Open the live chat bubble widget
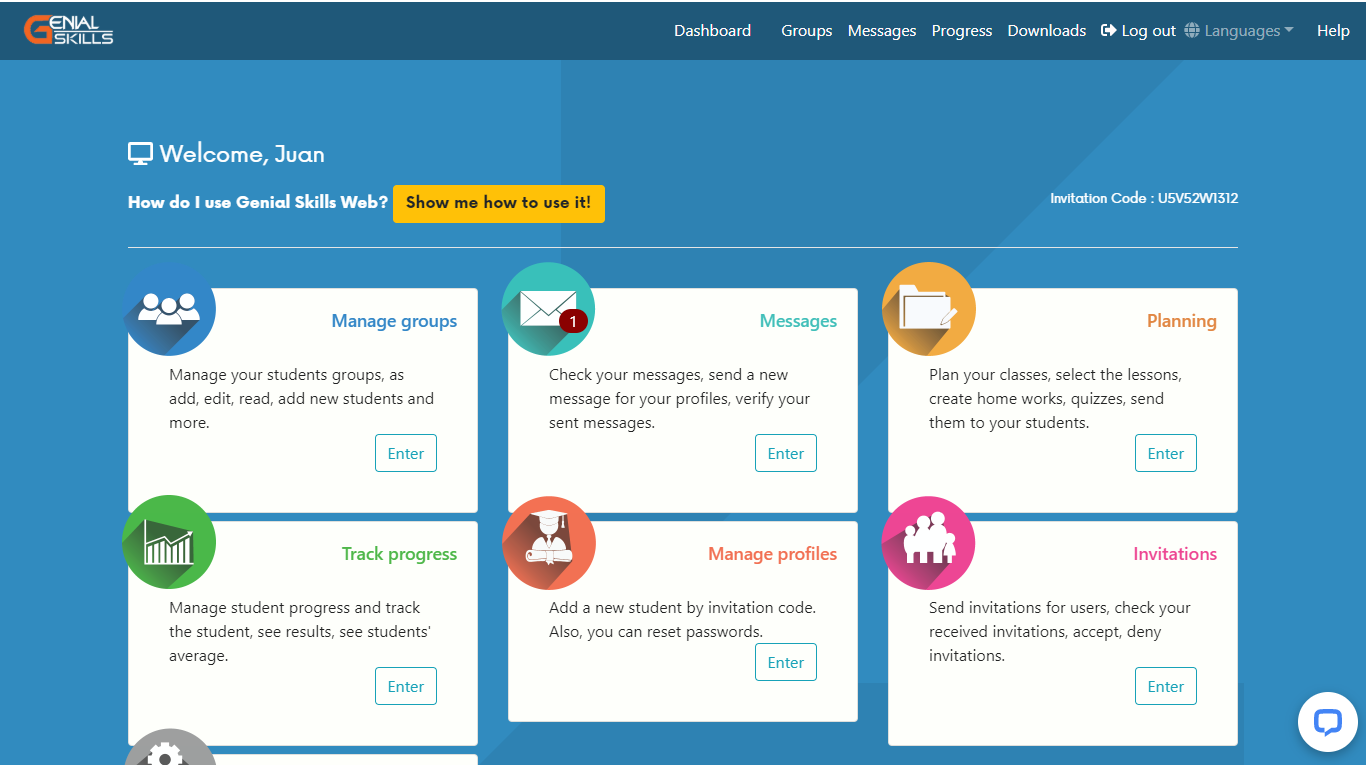The height and width of the screenshot is (768, 1366). point(1327,722)
